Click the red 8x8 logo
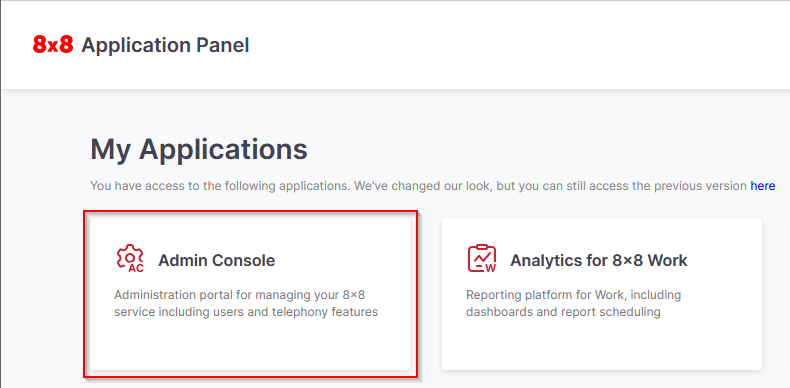Image resolution: width=790 pixels, height=388 pixels. [x=53, y=45]
